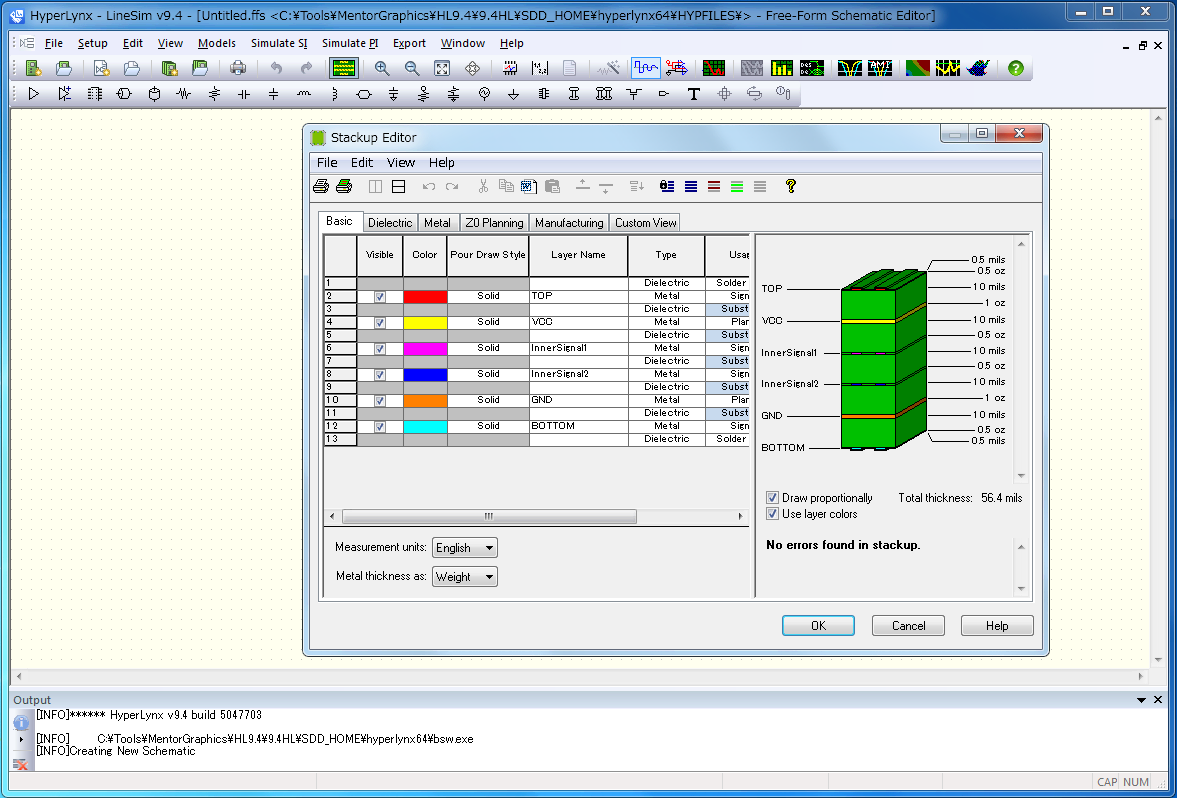
Task: Toggle visibility checkbox for TOP layer
Action: 380,297
